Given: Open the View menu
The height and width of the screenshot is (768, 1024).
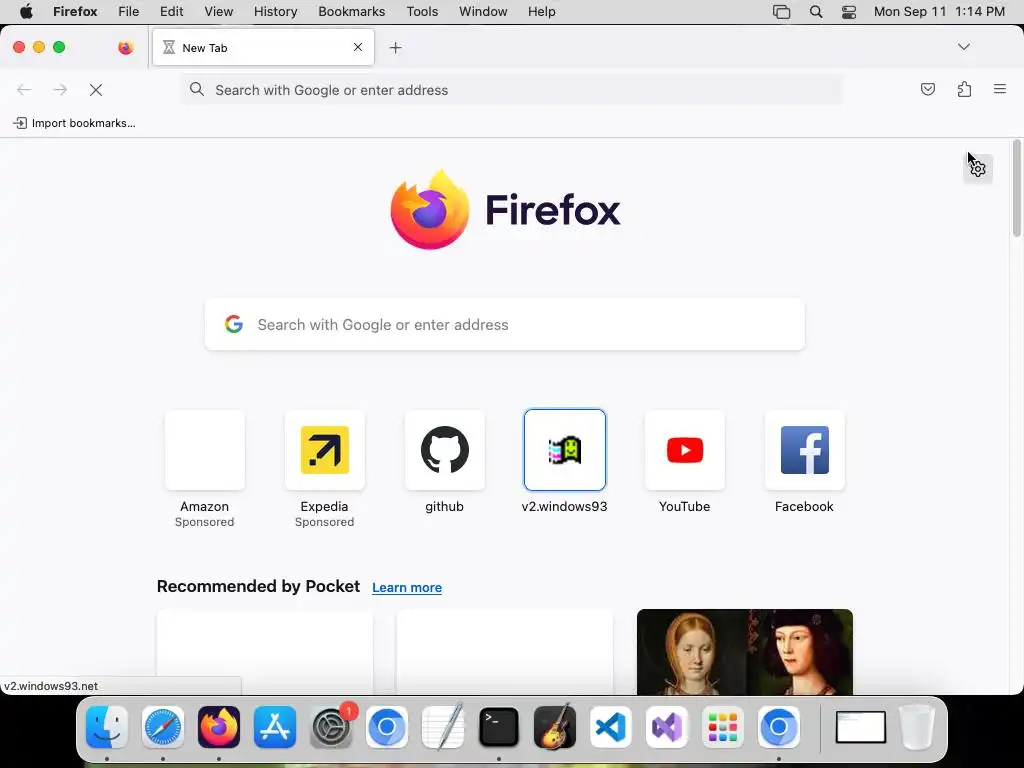Looking at the screenshot, I should click(218, 12).
